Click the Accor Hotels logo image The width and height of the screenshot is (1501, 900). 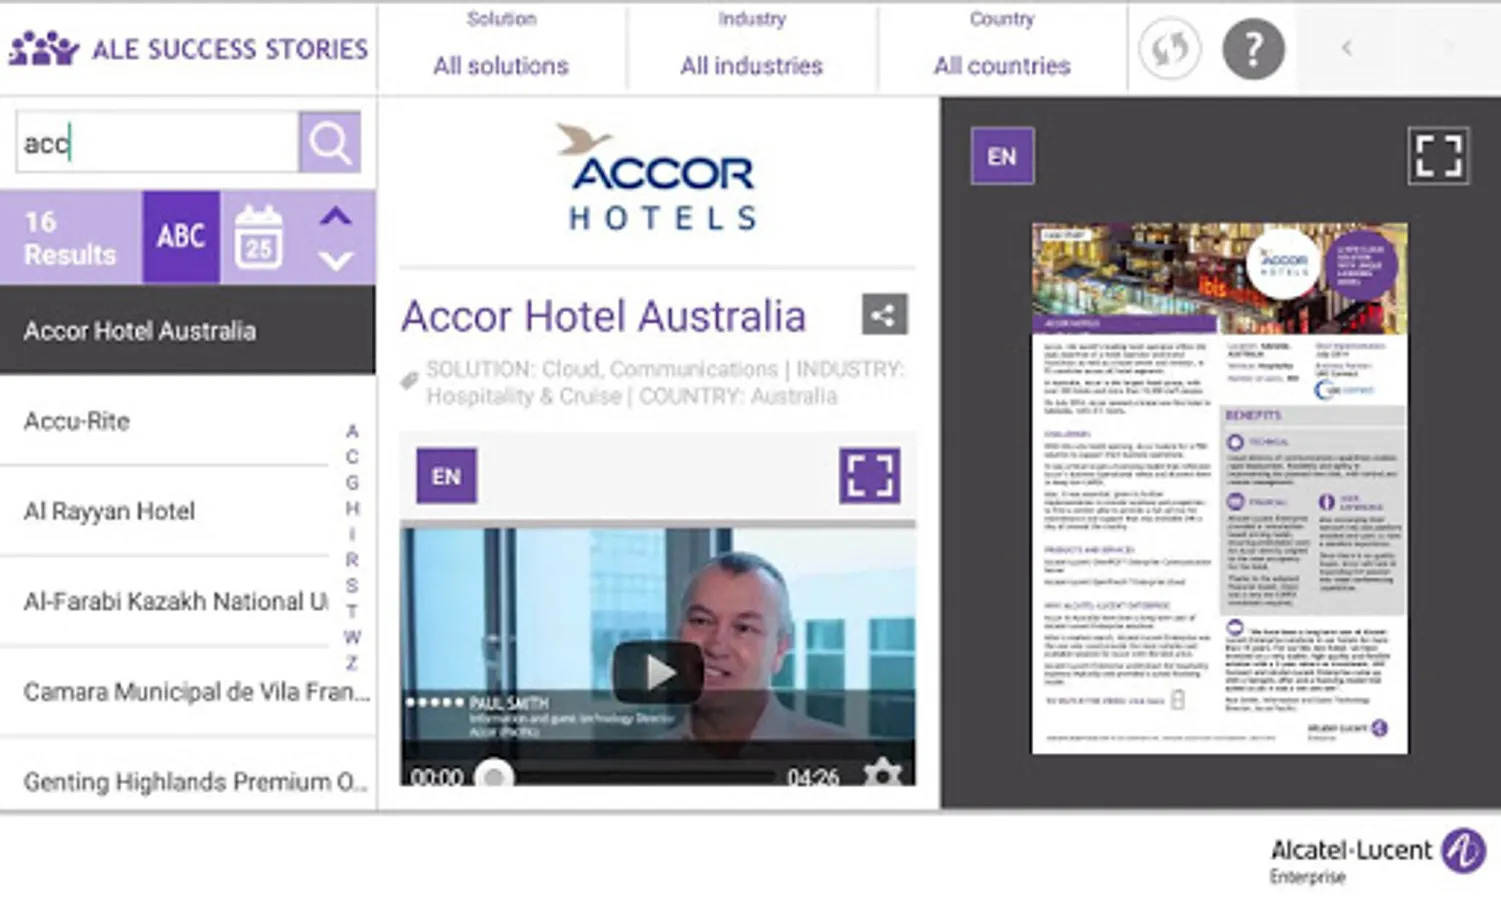(x=657, y=178)
